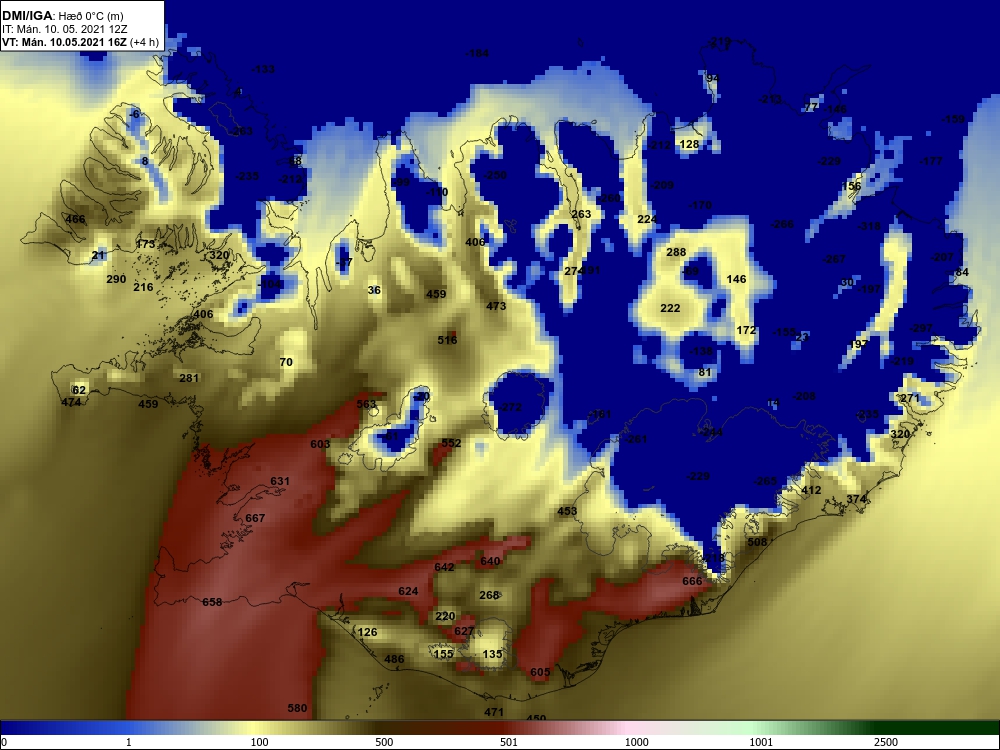
Task: Click the legend label '1000'
Action: point(636,742)
